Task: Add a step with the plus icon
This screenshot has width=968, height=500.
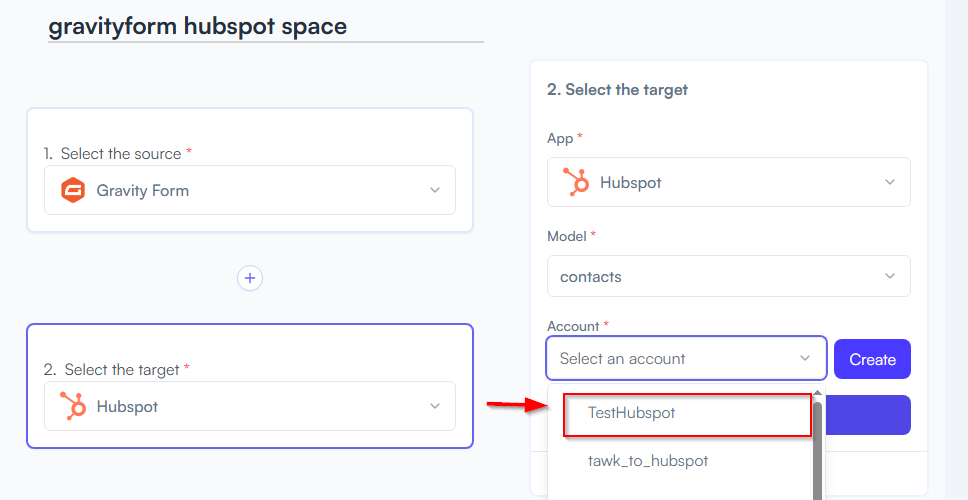Action: tap(250, 278)
